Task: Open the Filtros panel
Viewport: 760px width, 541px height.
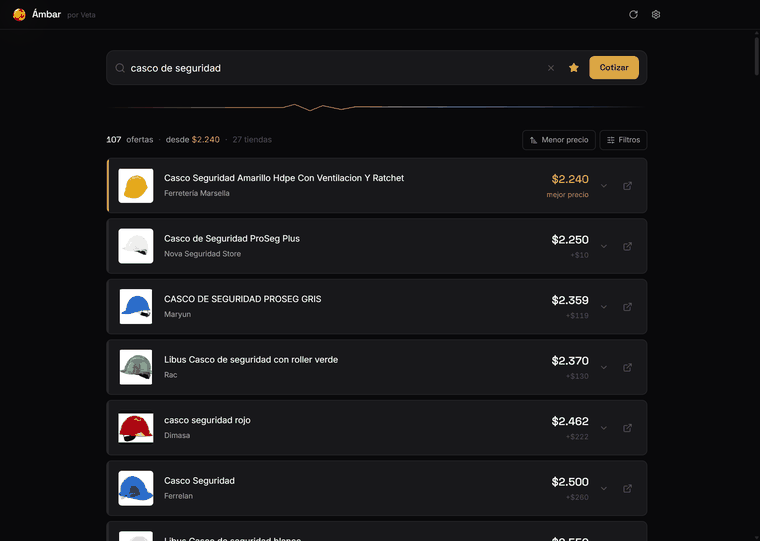Action: coord(623,140)
